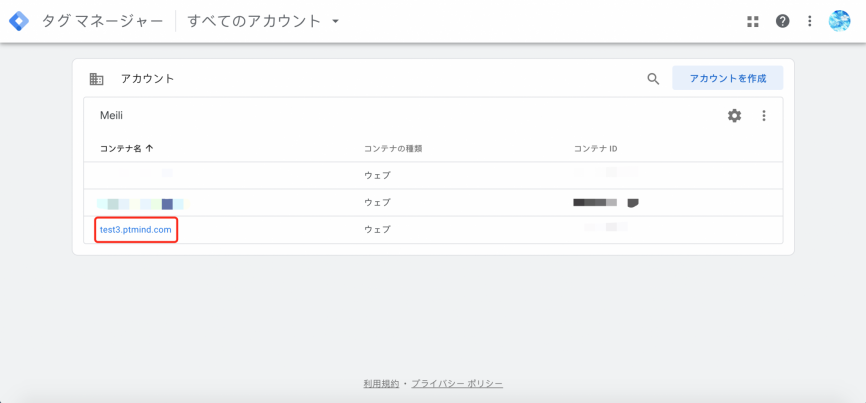
Task: Click the アカウント heading text
Action: click(147, 79)
